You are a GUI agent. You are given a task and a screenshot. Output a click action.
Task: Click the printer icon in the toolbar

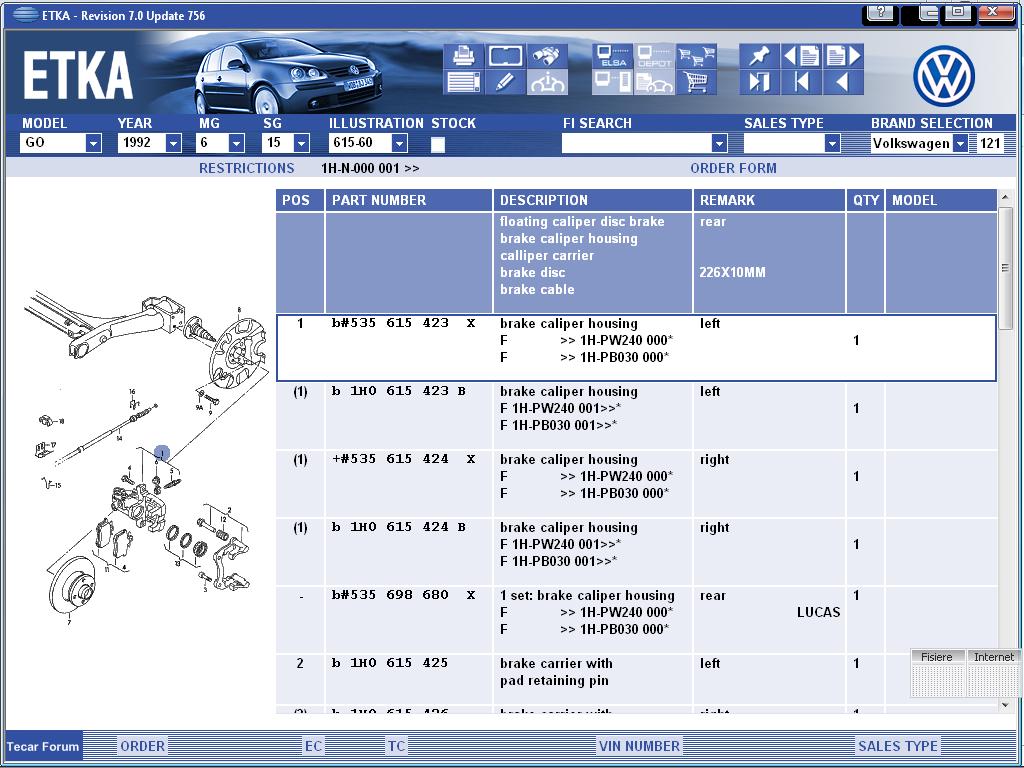pyautogui.click(x=464, y=56)
